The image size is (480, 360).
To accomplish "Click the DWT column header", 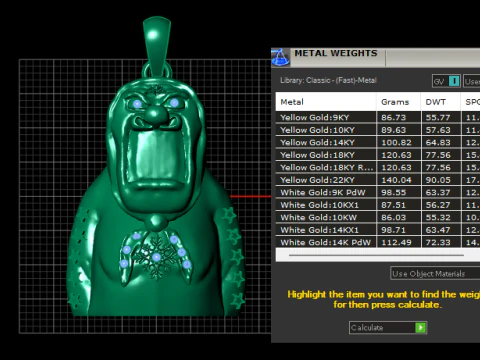I will (441, 102).
